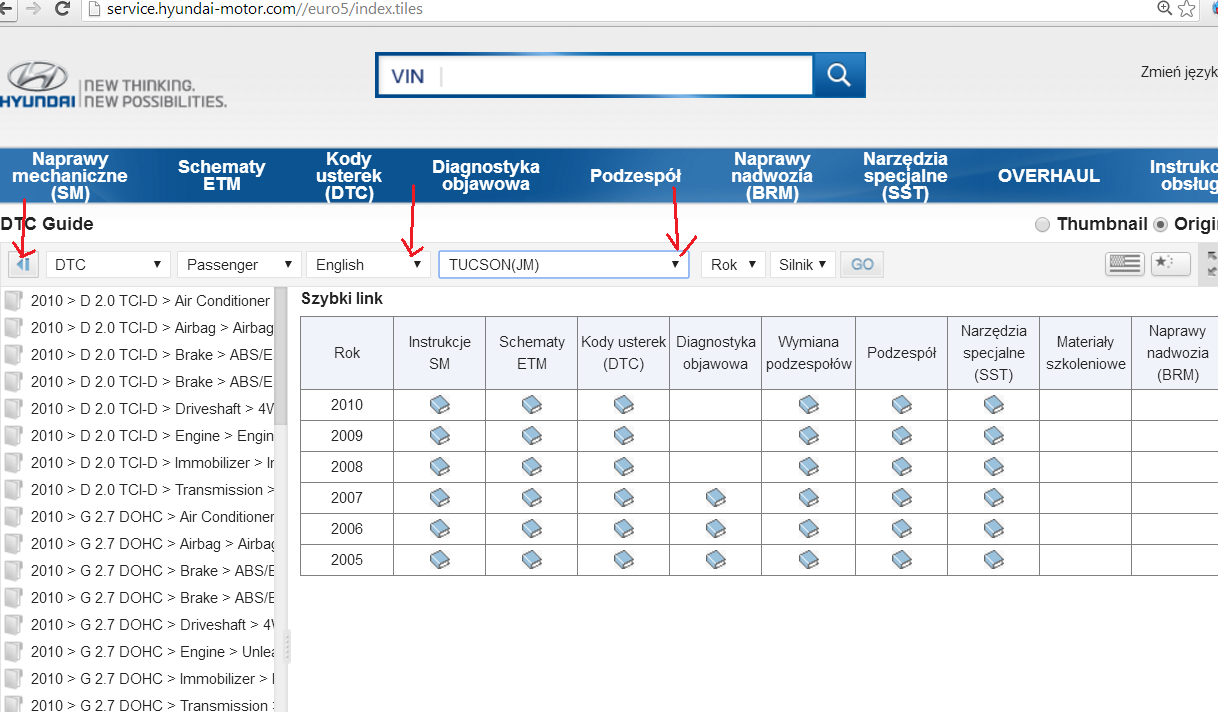Open Kody usterek (DTC) in the blue navigation bar

point(349,176)
